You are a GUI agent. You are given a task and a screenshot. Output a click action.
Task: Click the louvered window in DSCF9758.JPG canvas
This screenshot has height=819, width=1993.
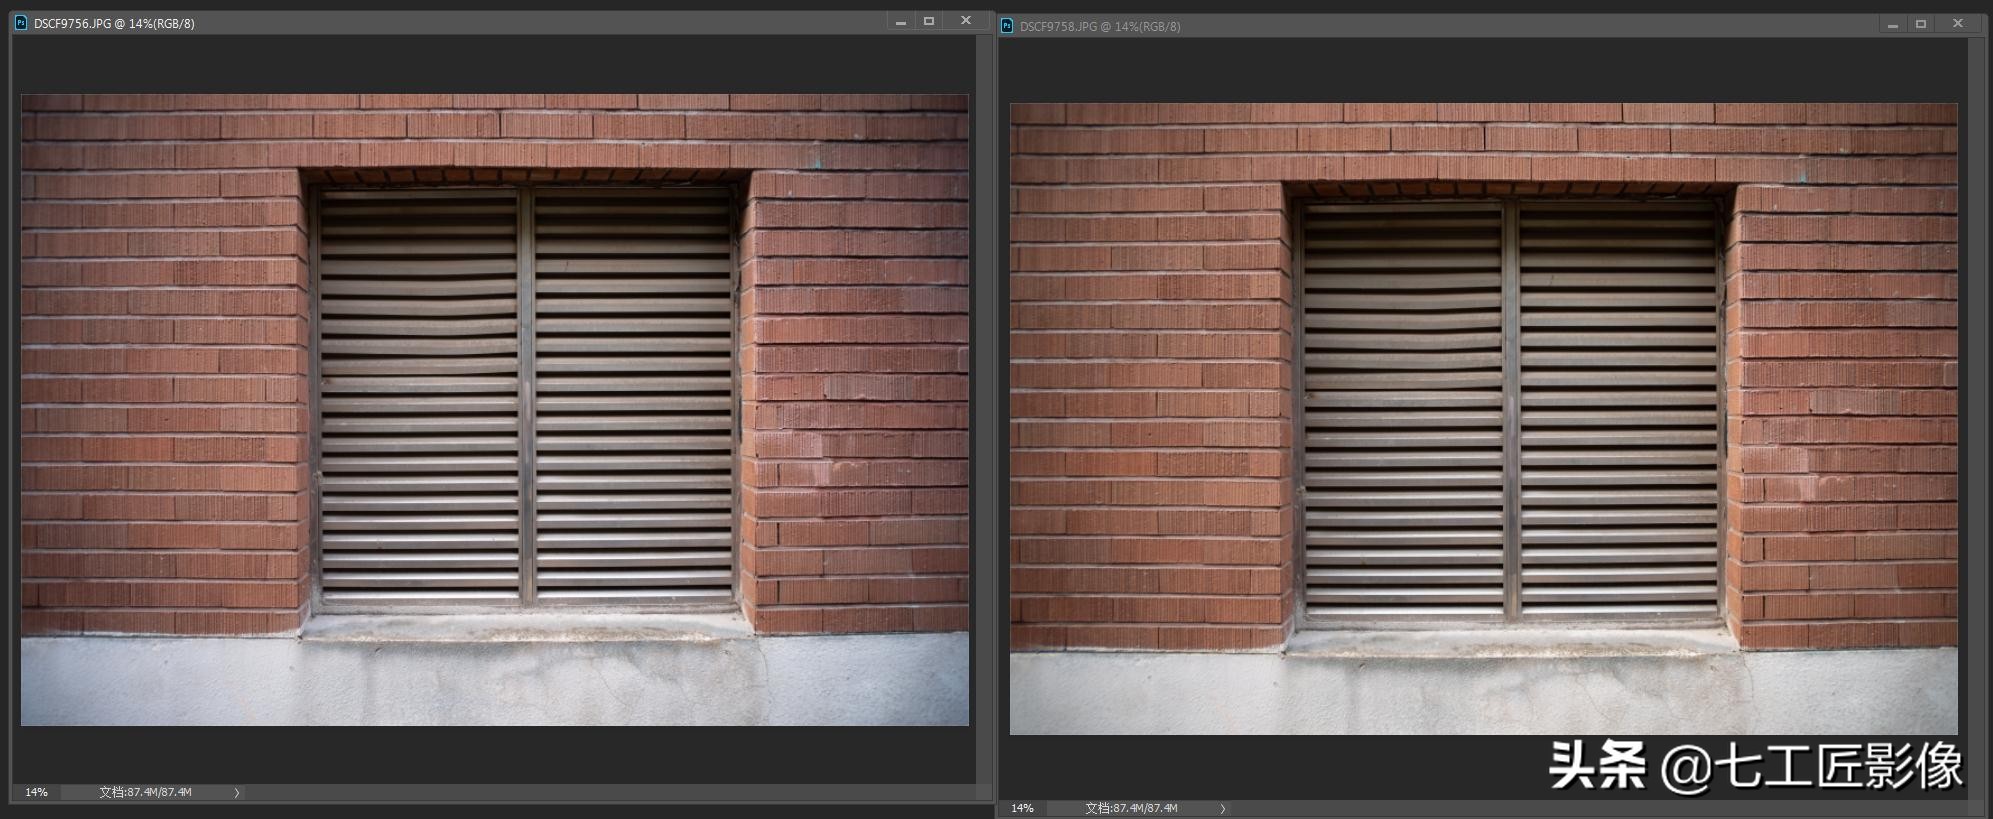(x=1510, y=410)
